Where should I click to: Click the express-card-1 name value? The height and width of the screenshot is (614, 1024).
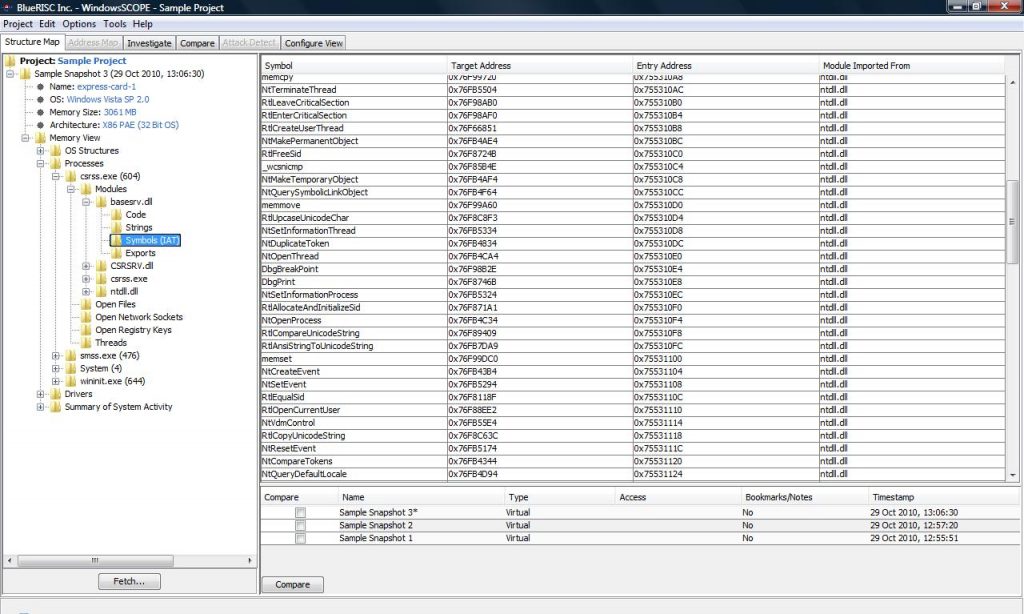coord(106,87)
